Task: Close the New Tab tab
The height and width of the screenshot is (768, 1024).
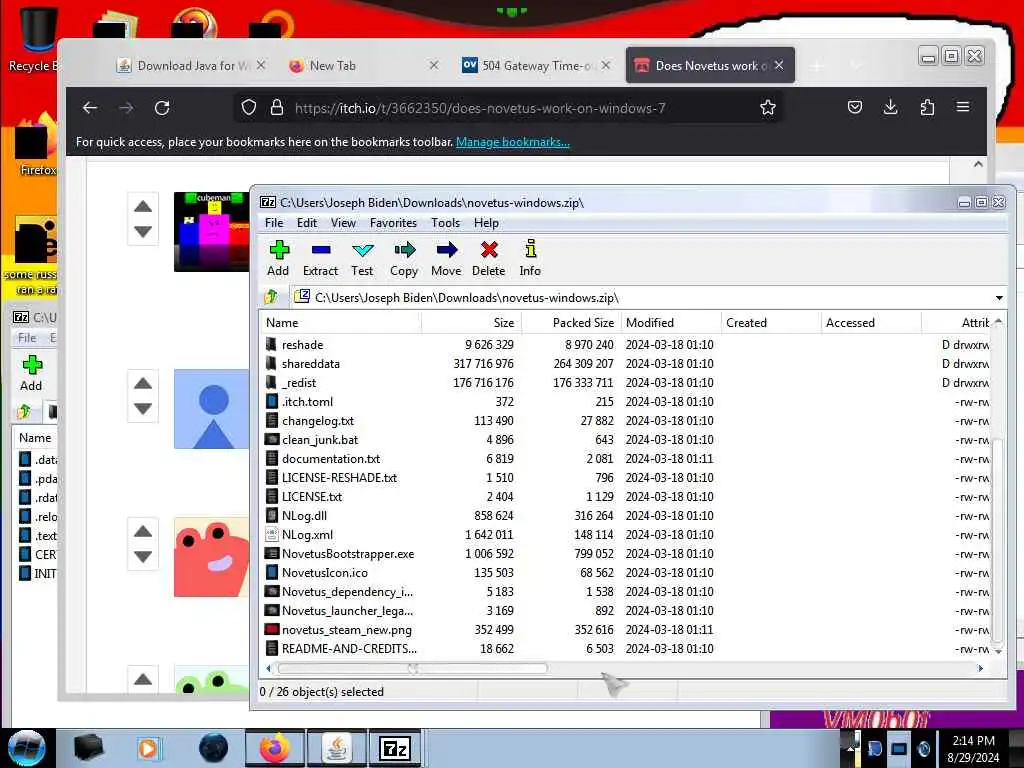Action: click(434, 65)
